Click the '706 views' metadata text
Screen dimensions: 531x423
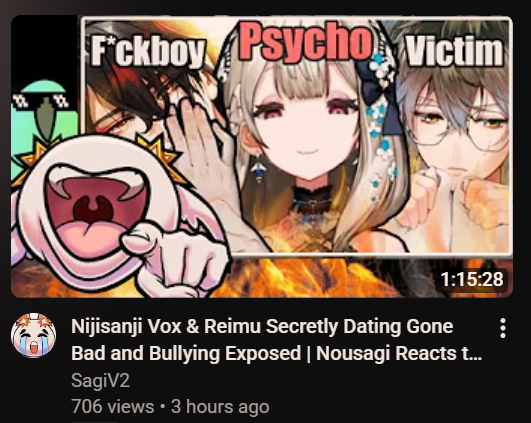click(x=112, y=406)
